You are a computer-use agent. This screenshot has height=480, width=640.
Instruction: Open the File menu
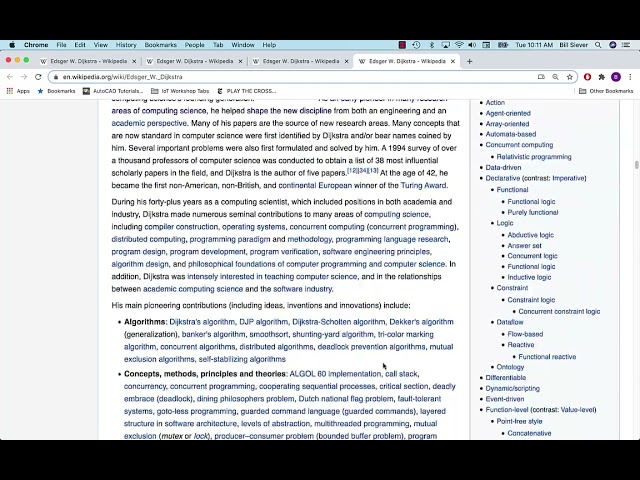coord(61,45)
